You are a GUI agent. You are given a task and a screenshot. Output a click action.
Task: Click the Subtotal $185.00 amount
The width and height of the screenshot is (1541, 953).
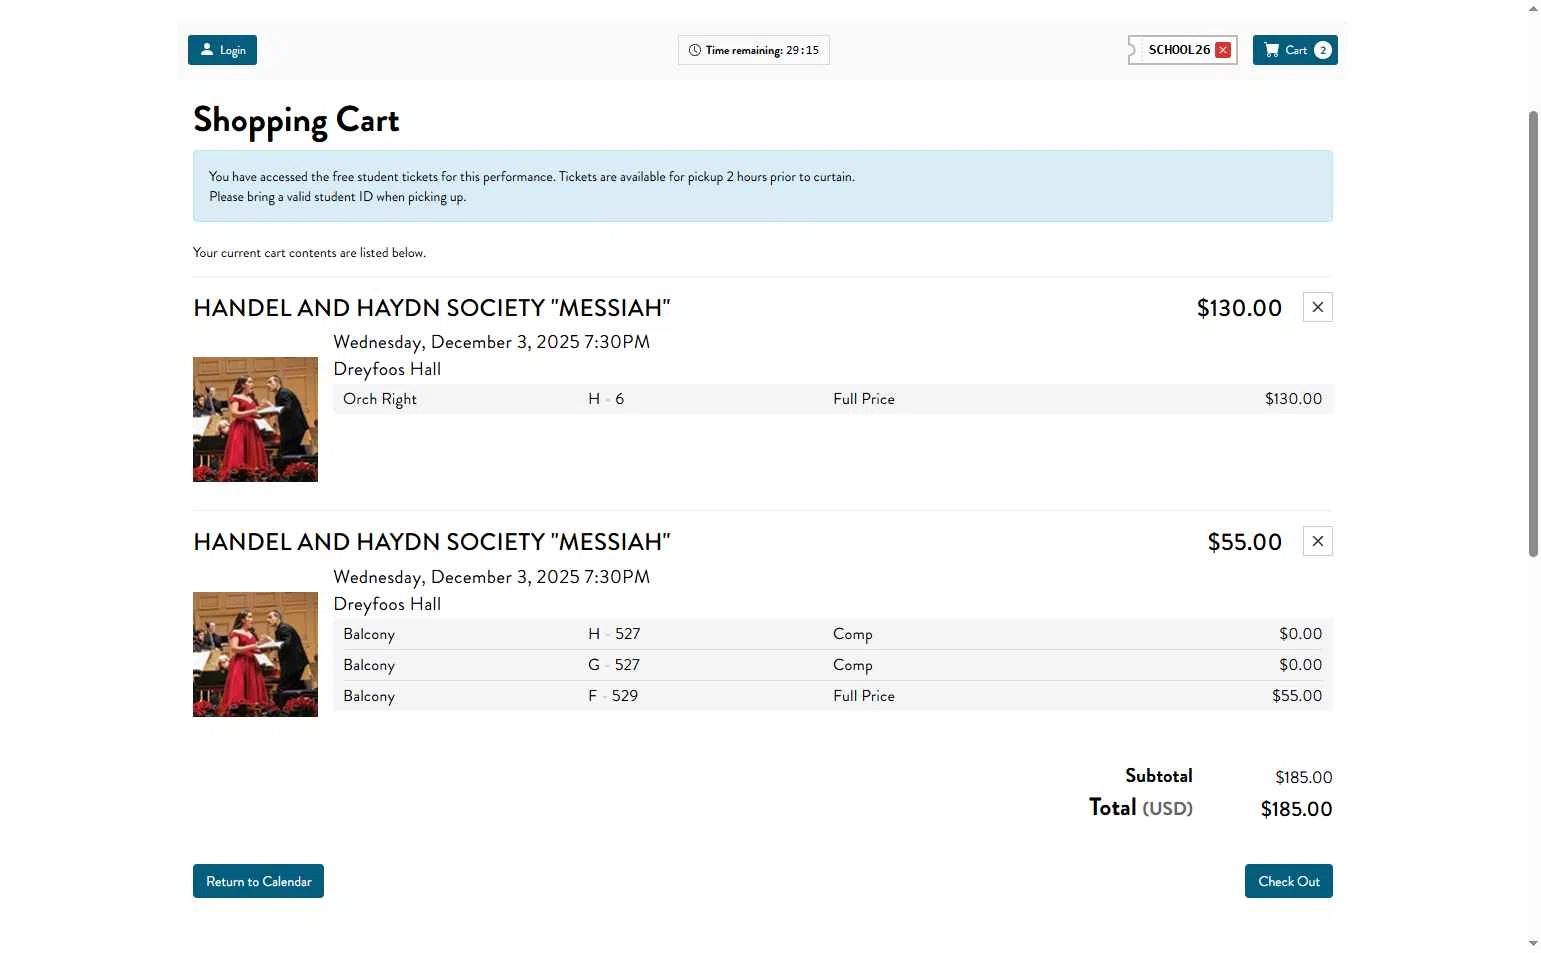(x=1303, y=777)
